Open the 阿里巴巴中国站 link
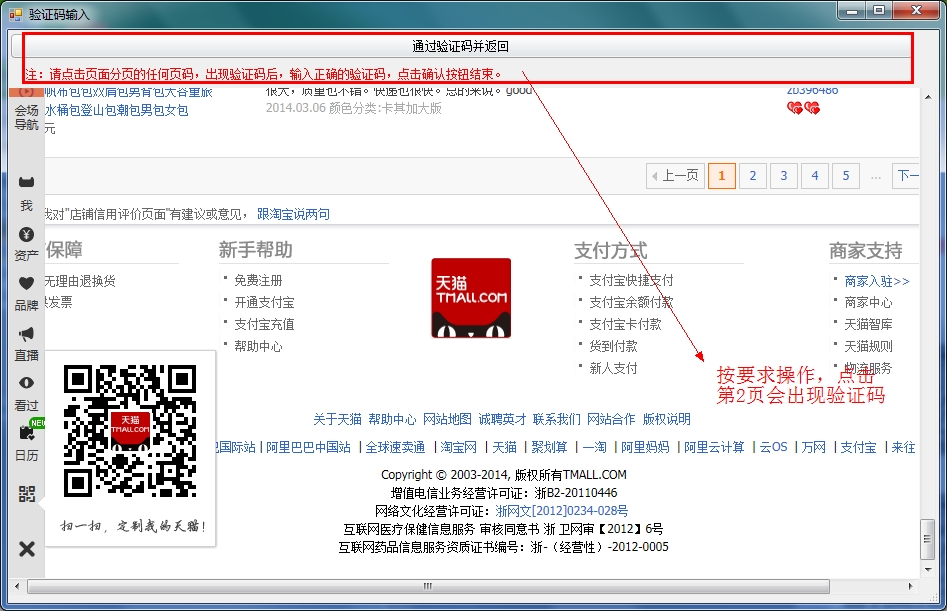Image resolution: width=947 pixels, height=611 pixels. point(308,447)
